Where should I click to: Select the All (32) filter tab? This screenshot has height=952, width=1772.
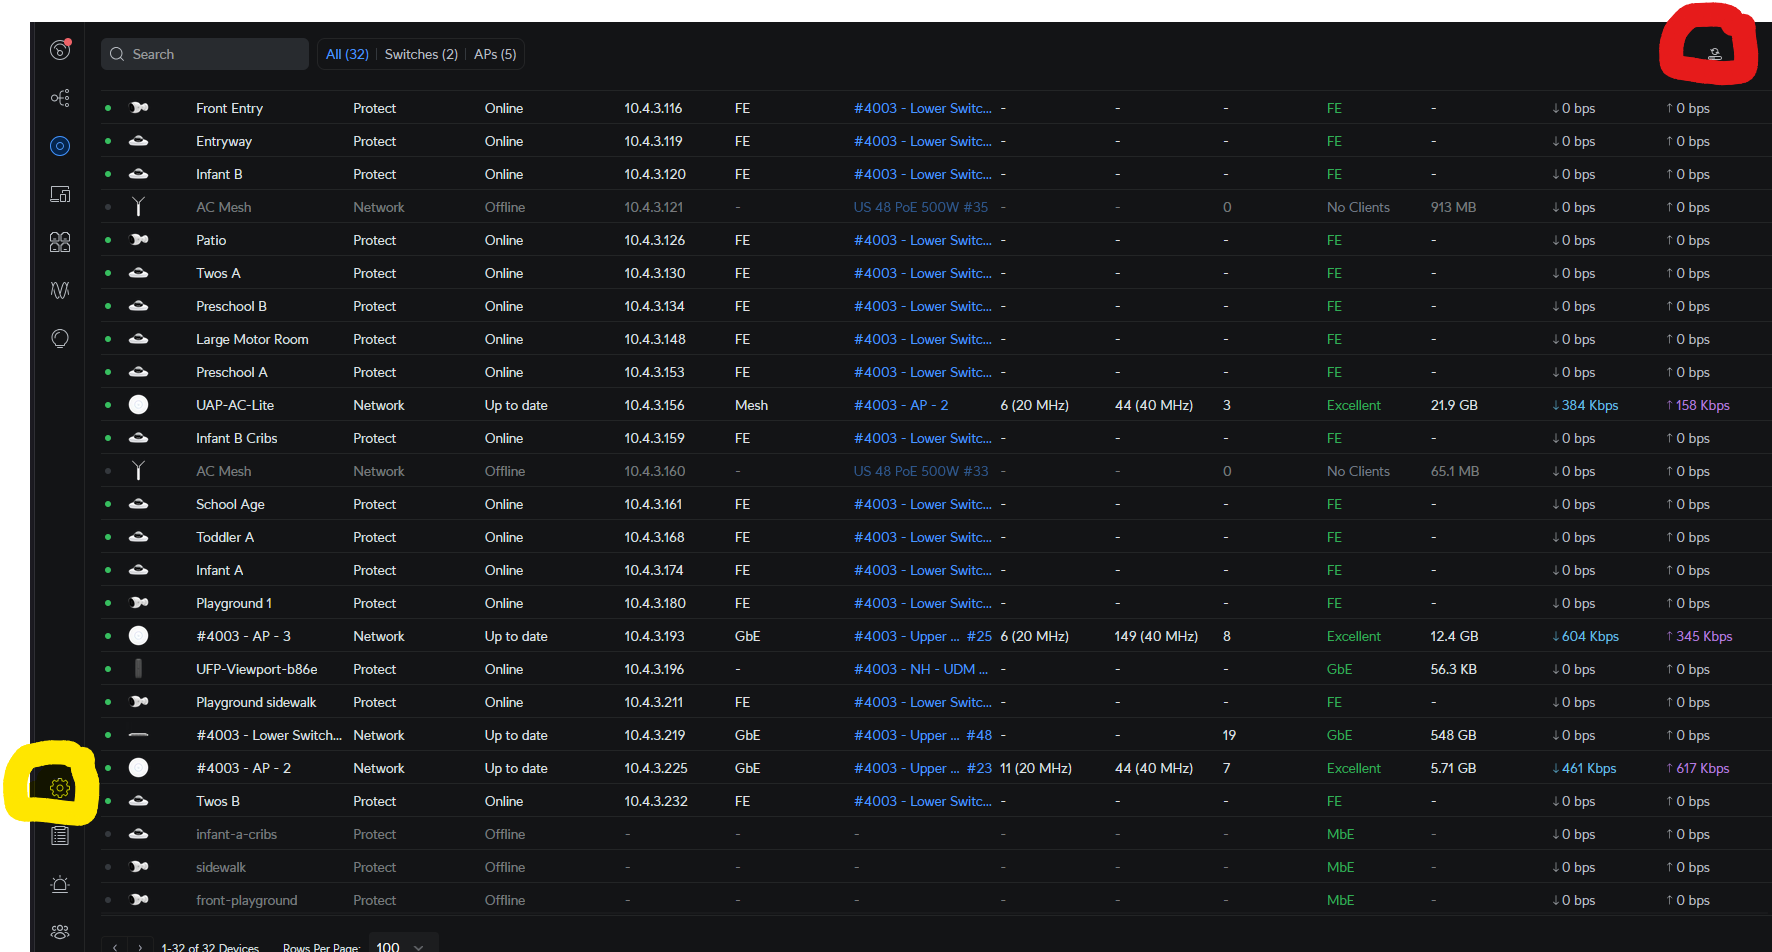tap(347, 54)
